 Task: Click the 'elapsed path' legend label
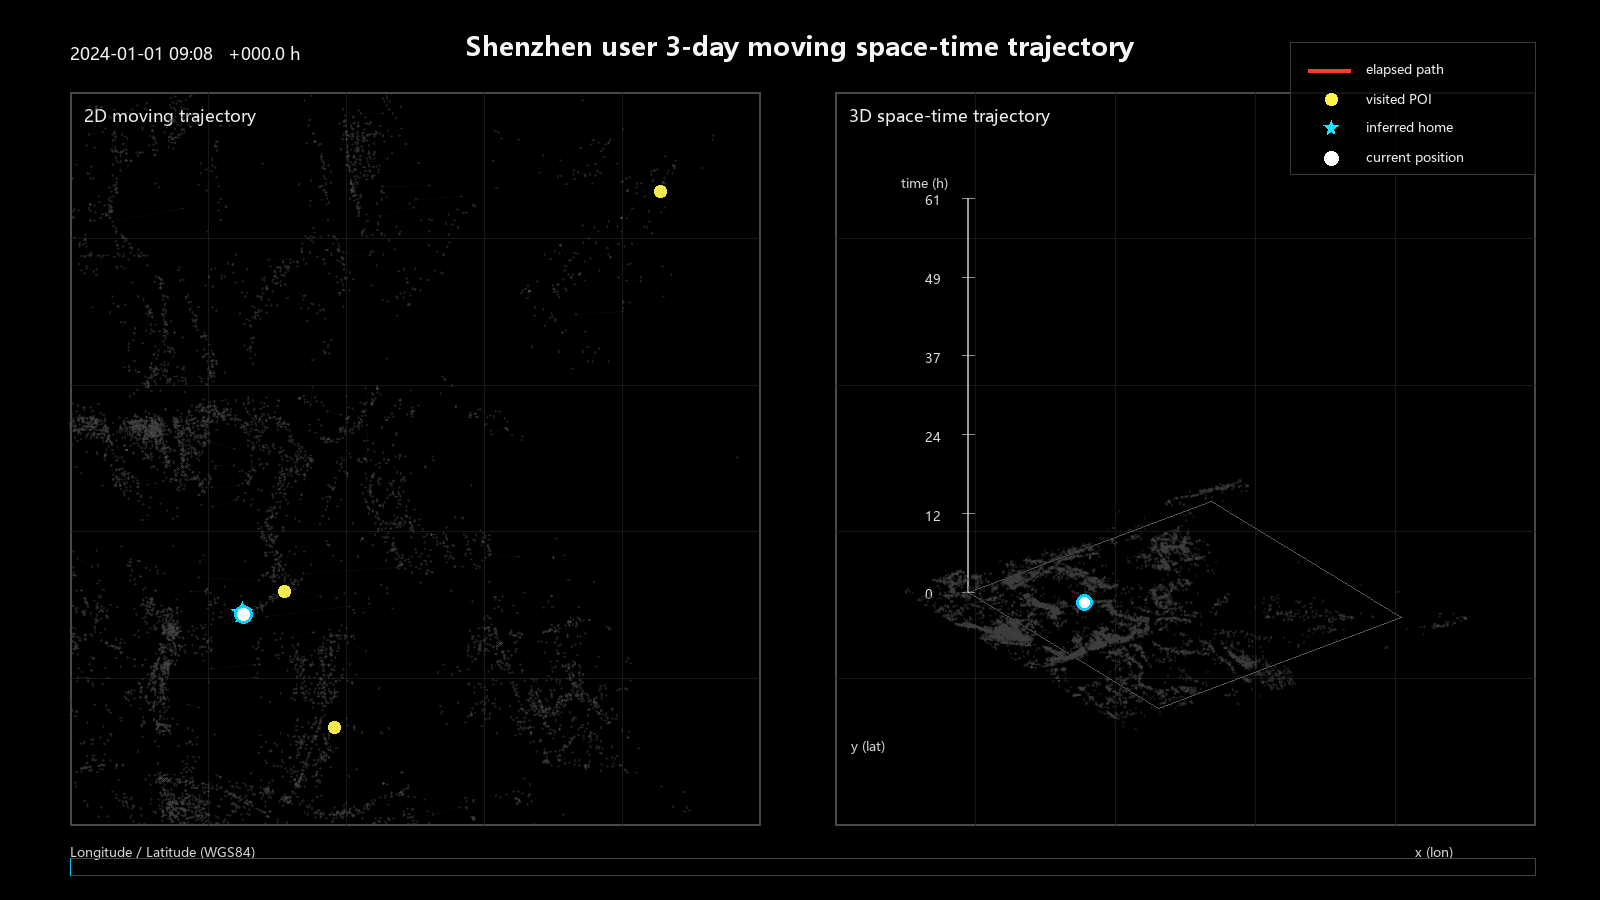(x=1404, y=70)
